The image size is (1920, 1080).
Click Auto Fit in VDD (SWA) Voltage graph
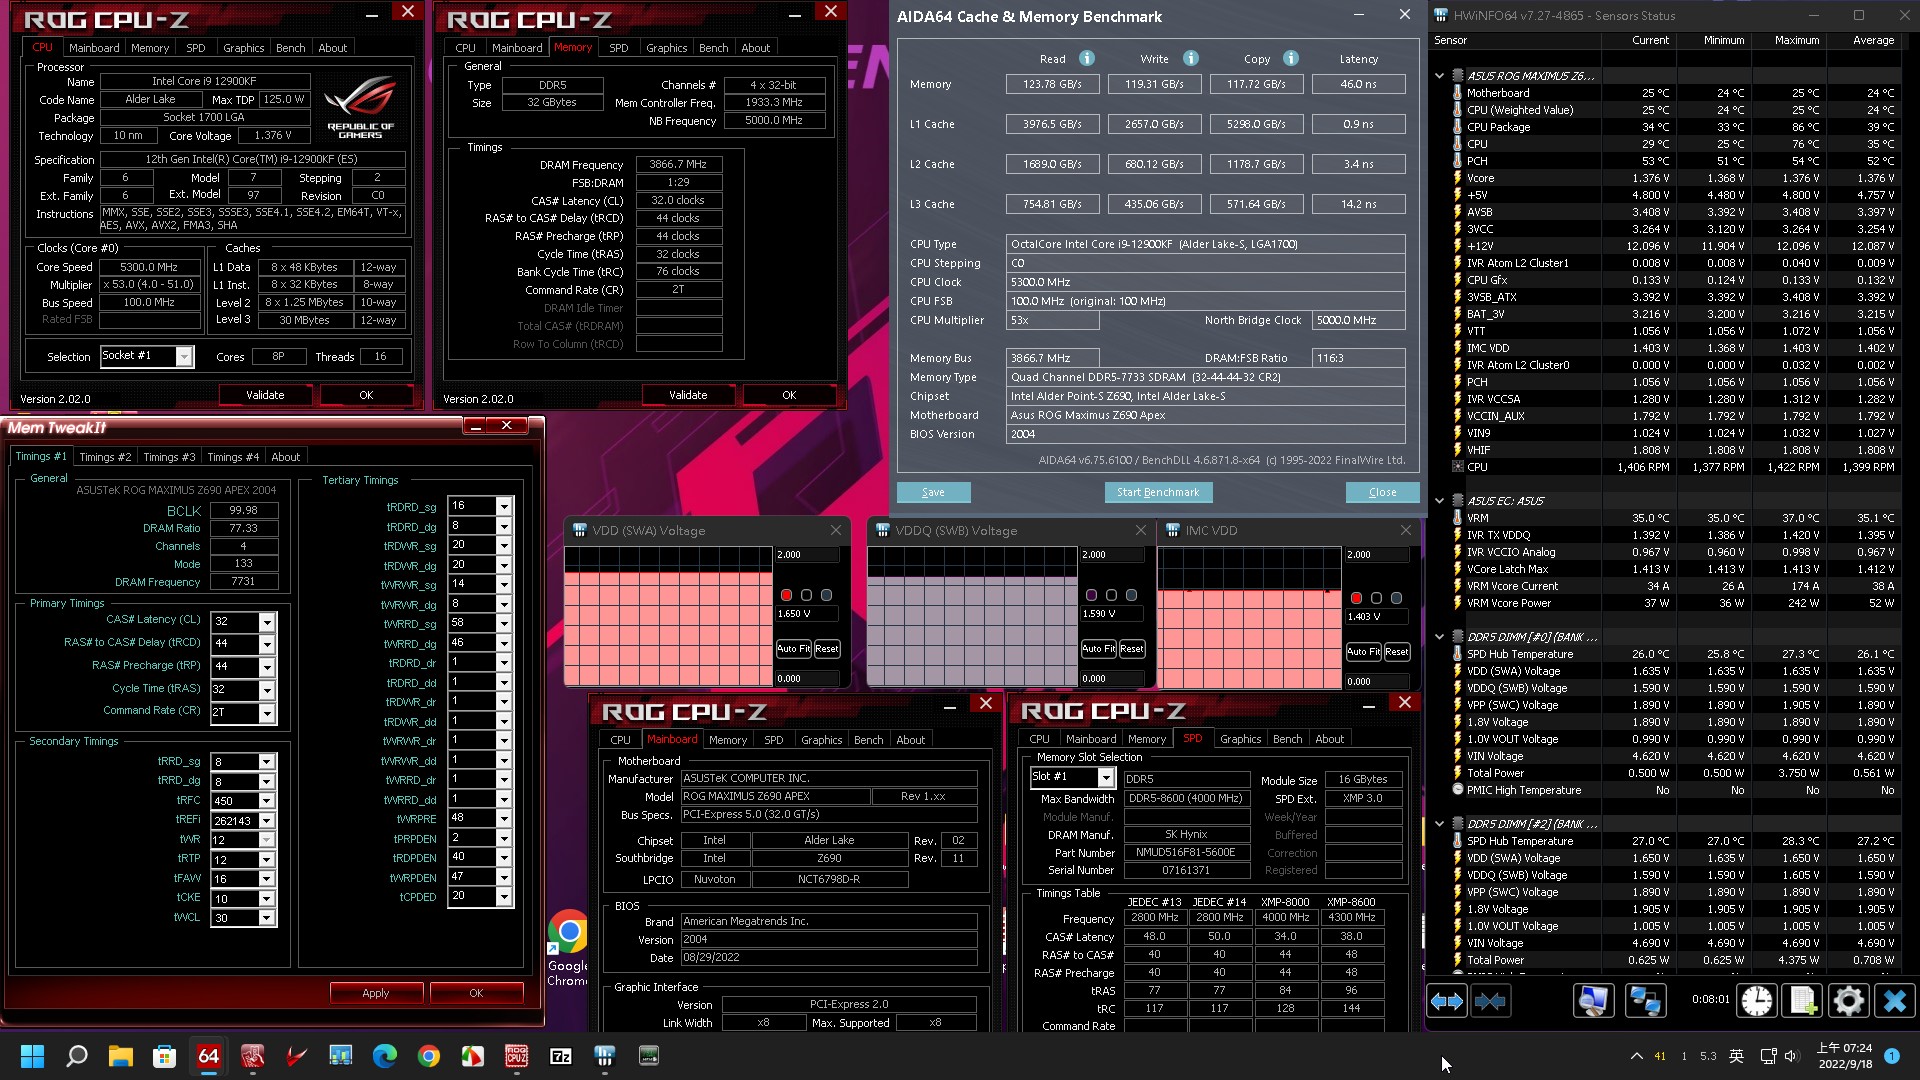(794, 649)
